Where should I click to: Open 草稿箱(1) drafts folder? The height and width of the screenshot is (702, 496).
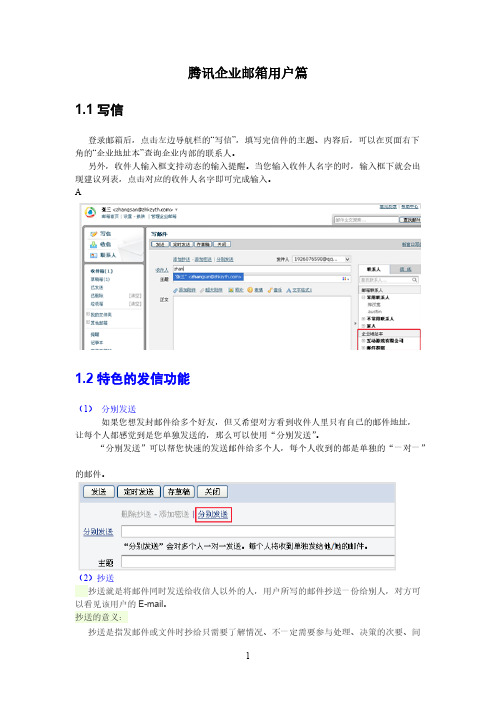[100, 279]
